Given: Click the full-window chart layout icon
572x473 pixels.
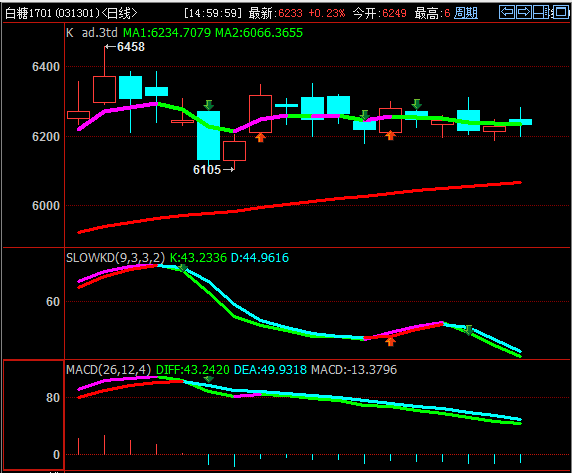Looking at the screenshot, I should 561,12.
